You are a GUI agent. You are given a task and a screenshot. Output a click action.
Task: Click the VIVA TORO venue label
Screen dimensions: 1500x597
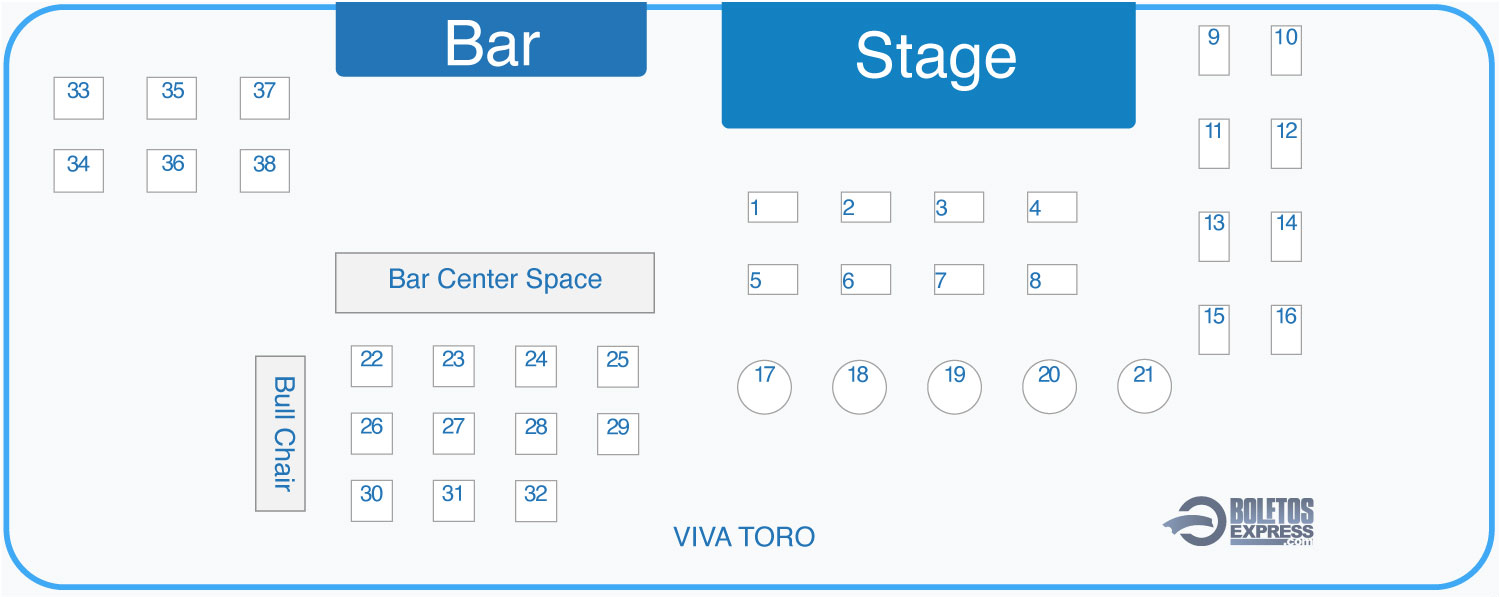click(x=744, y=537)
